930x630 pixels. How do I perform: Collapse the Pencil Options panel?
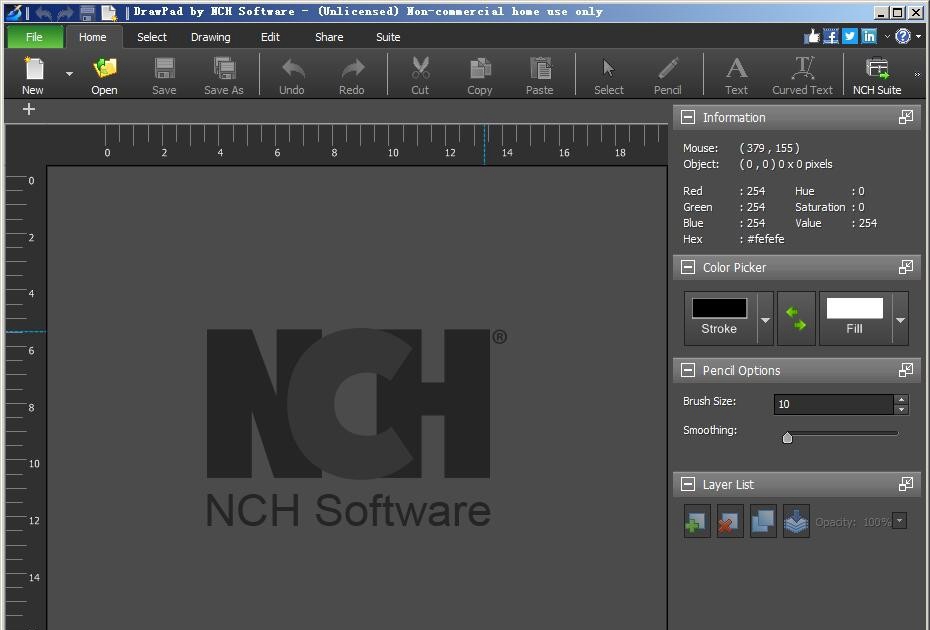tap(688, 370)
